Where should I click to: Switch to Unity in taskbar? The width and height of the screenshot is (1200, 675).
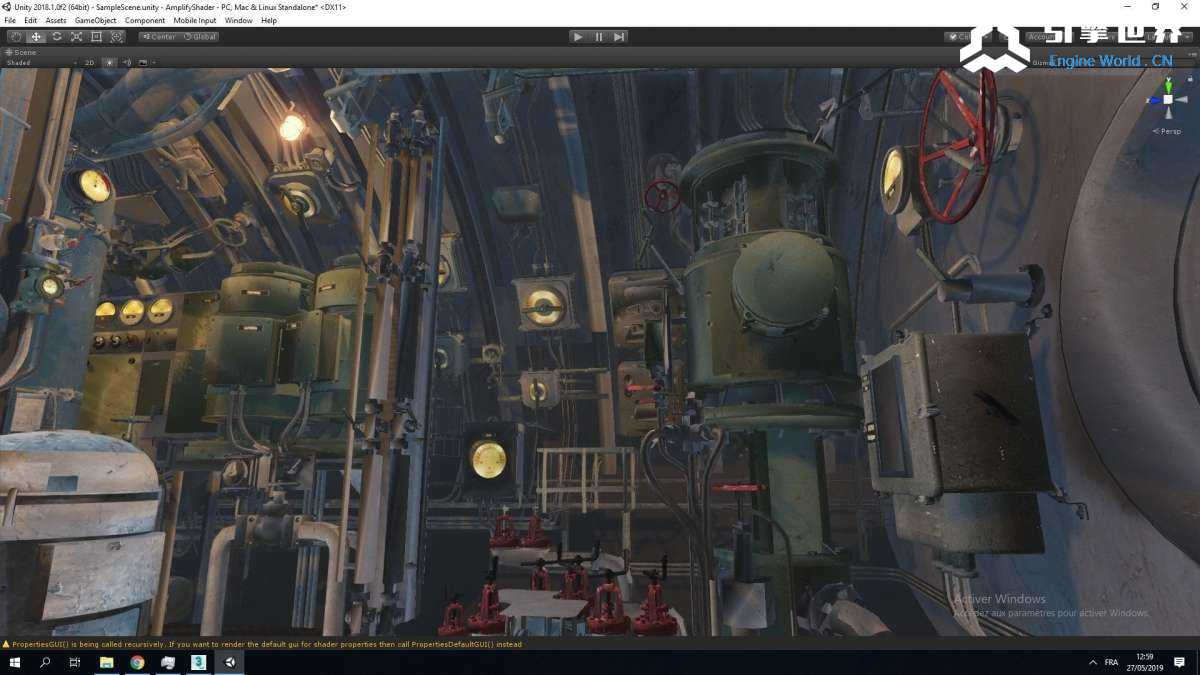coord(230,662)
